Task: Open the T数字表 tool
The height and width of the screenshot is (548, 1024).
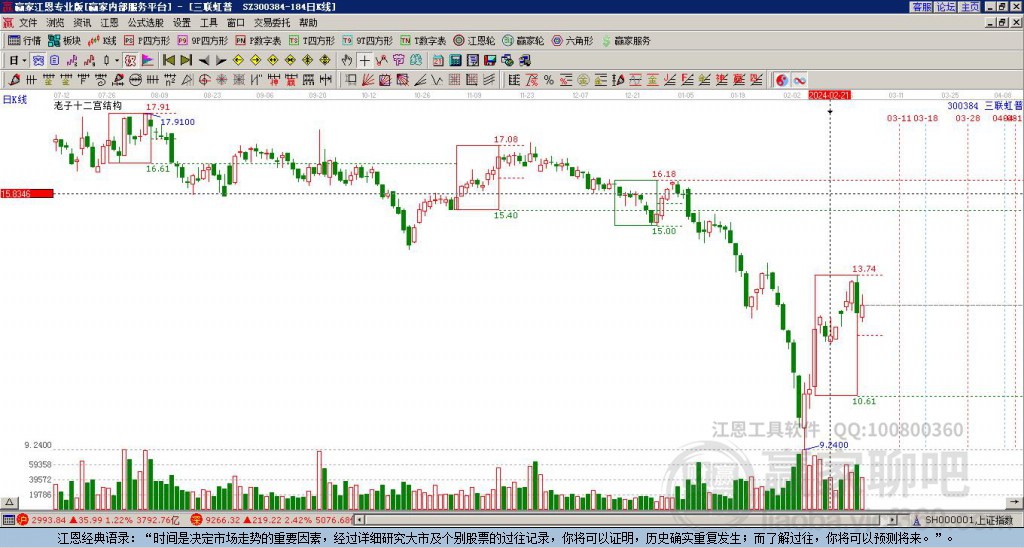Action: pyautogui.click(x=423, y=40)
